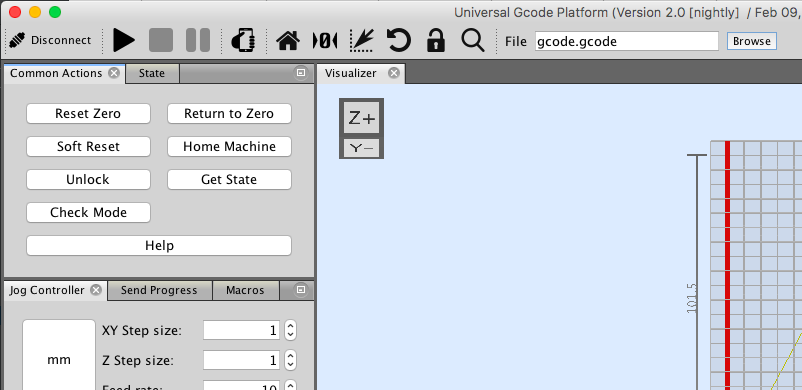Click the Home Machine button
This screenshot has height=390, width=802.
pyautogui.click(x=229, y=146)
